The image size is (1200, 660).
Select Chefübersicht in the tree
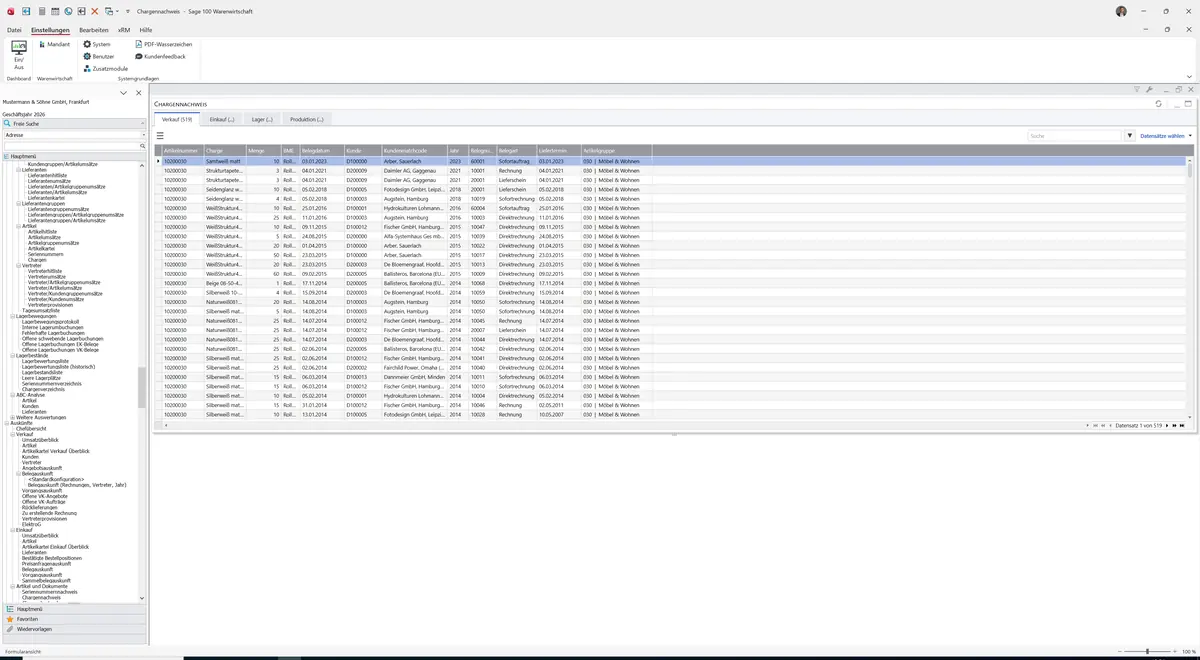point(32,428)
